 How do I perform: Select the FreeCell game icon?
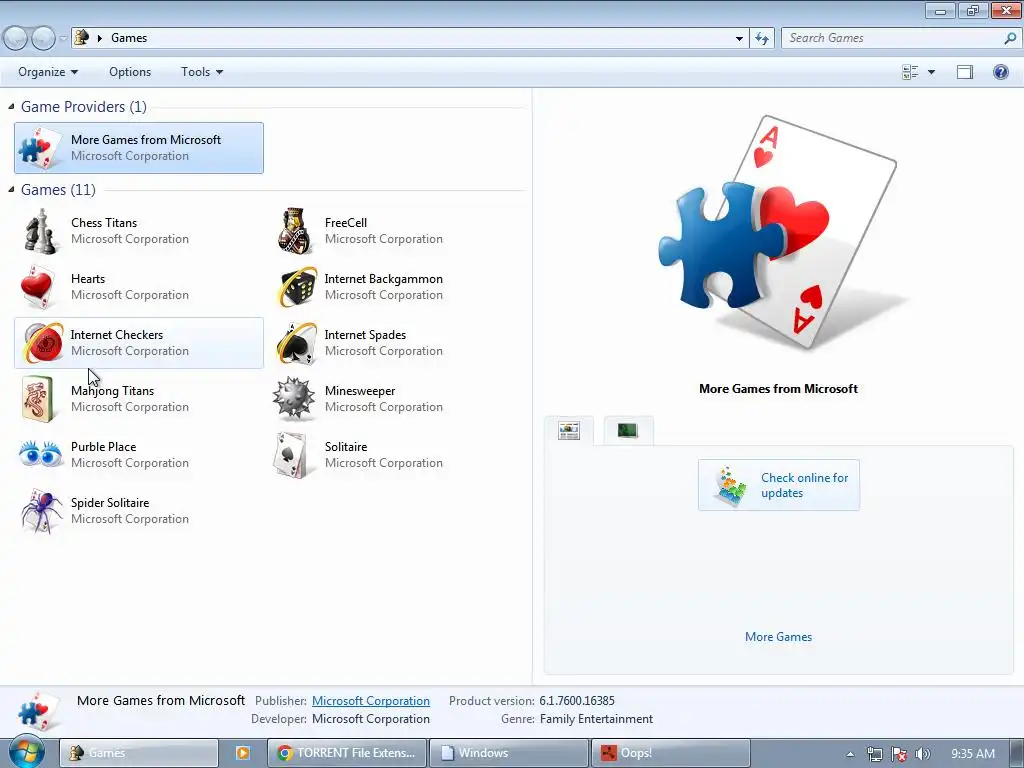click(295, 231)
